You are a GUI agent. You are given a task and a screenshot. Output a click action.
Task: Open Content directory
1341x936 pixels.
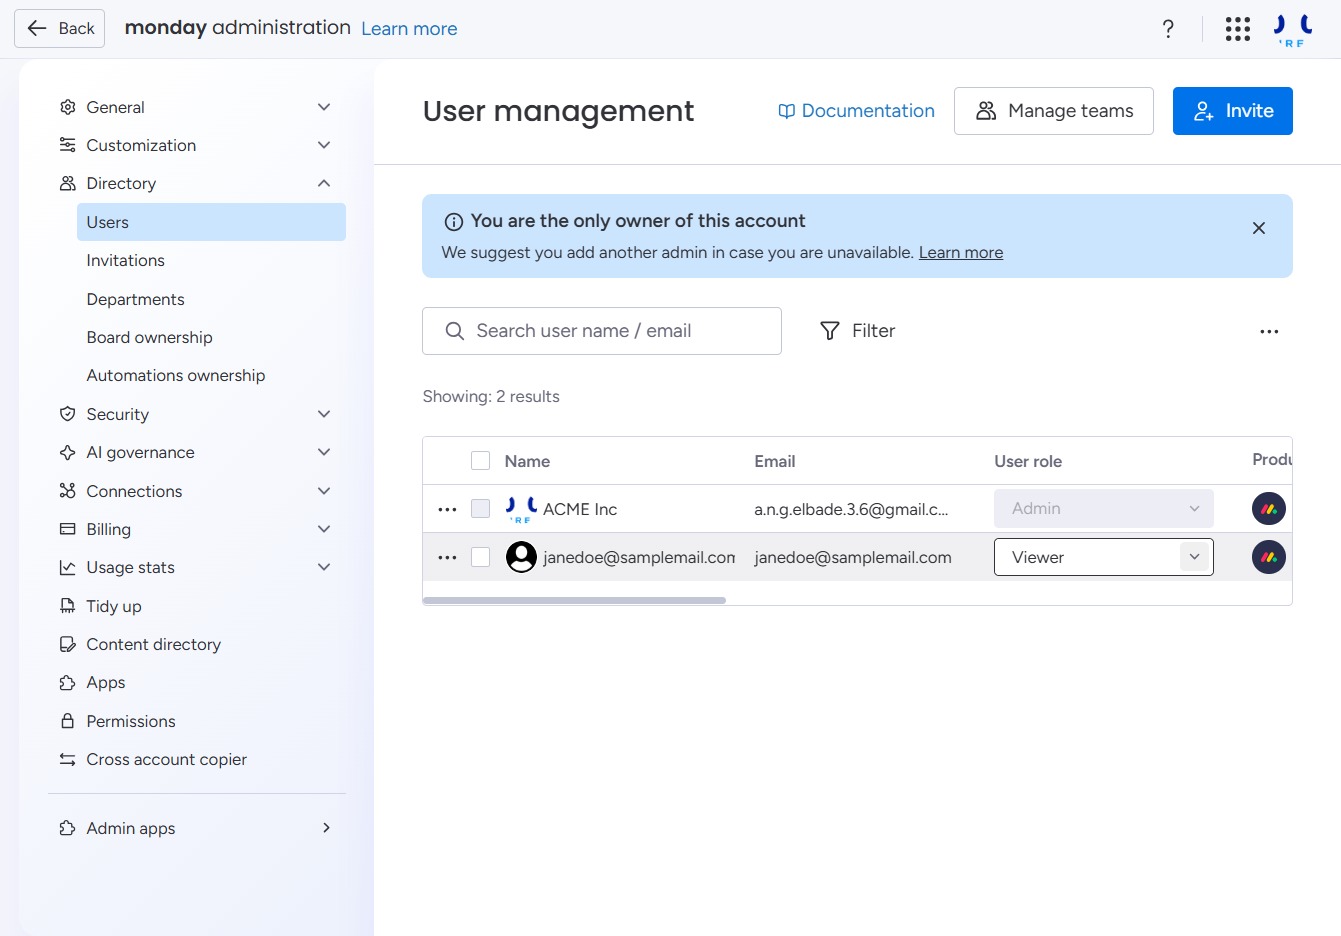tap(153, 644)
